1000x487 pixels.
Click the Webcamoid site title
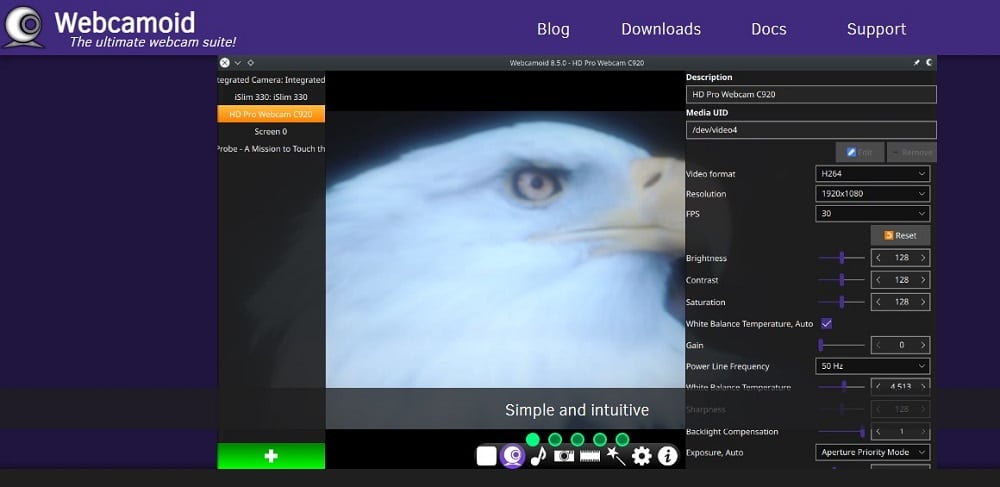(x=124, y=22)
